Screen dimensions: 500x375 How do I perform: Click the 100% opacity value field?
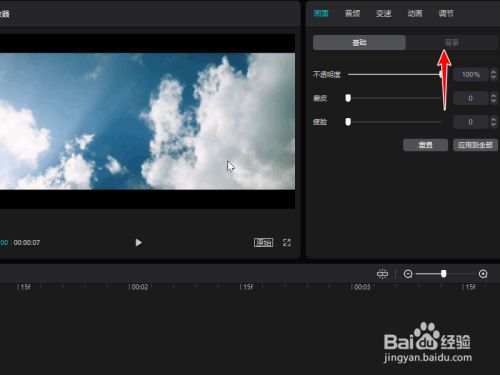point(471,74)
